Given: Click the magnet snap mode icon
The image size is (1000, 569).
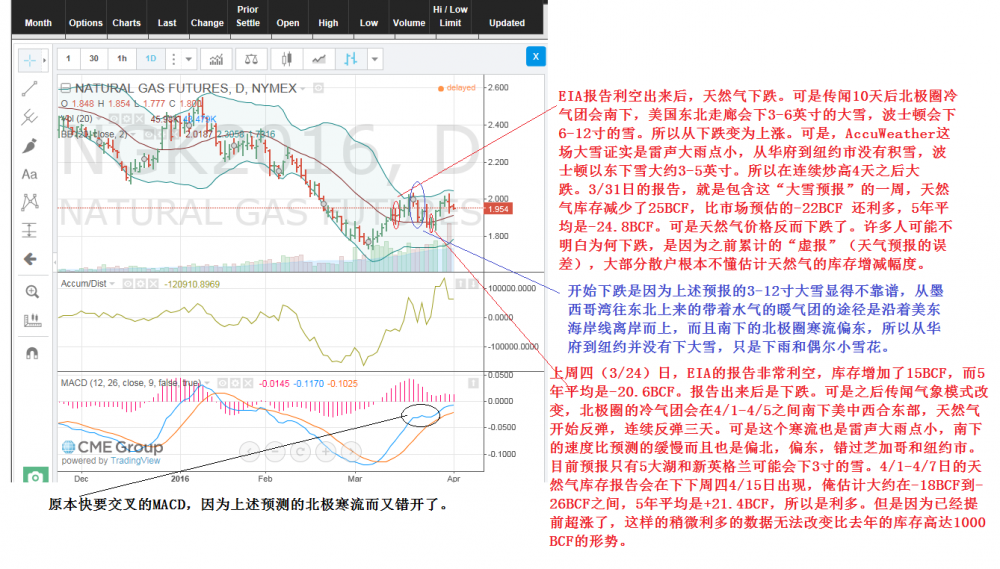Looking at the screenshot, I should (31, 352).
